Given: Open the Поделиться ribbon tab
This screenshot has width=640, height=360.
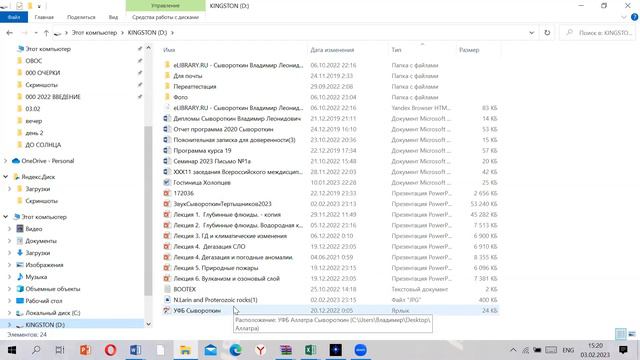Looking at the screenshot, I should tap(81, 17).
